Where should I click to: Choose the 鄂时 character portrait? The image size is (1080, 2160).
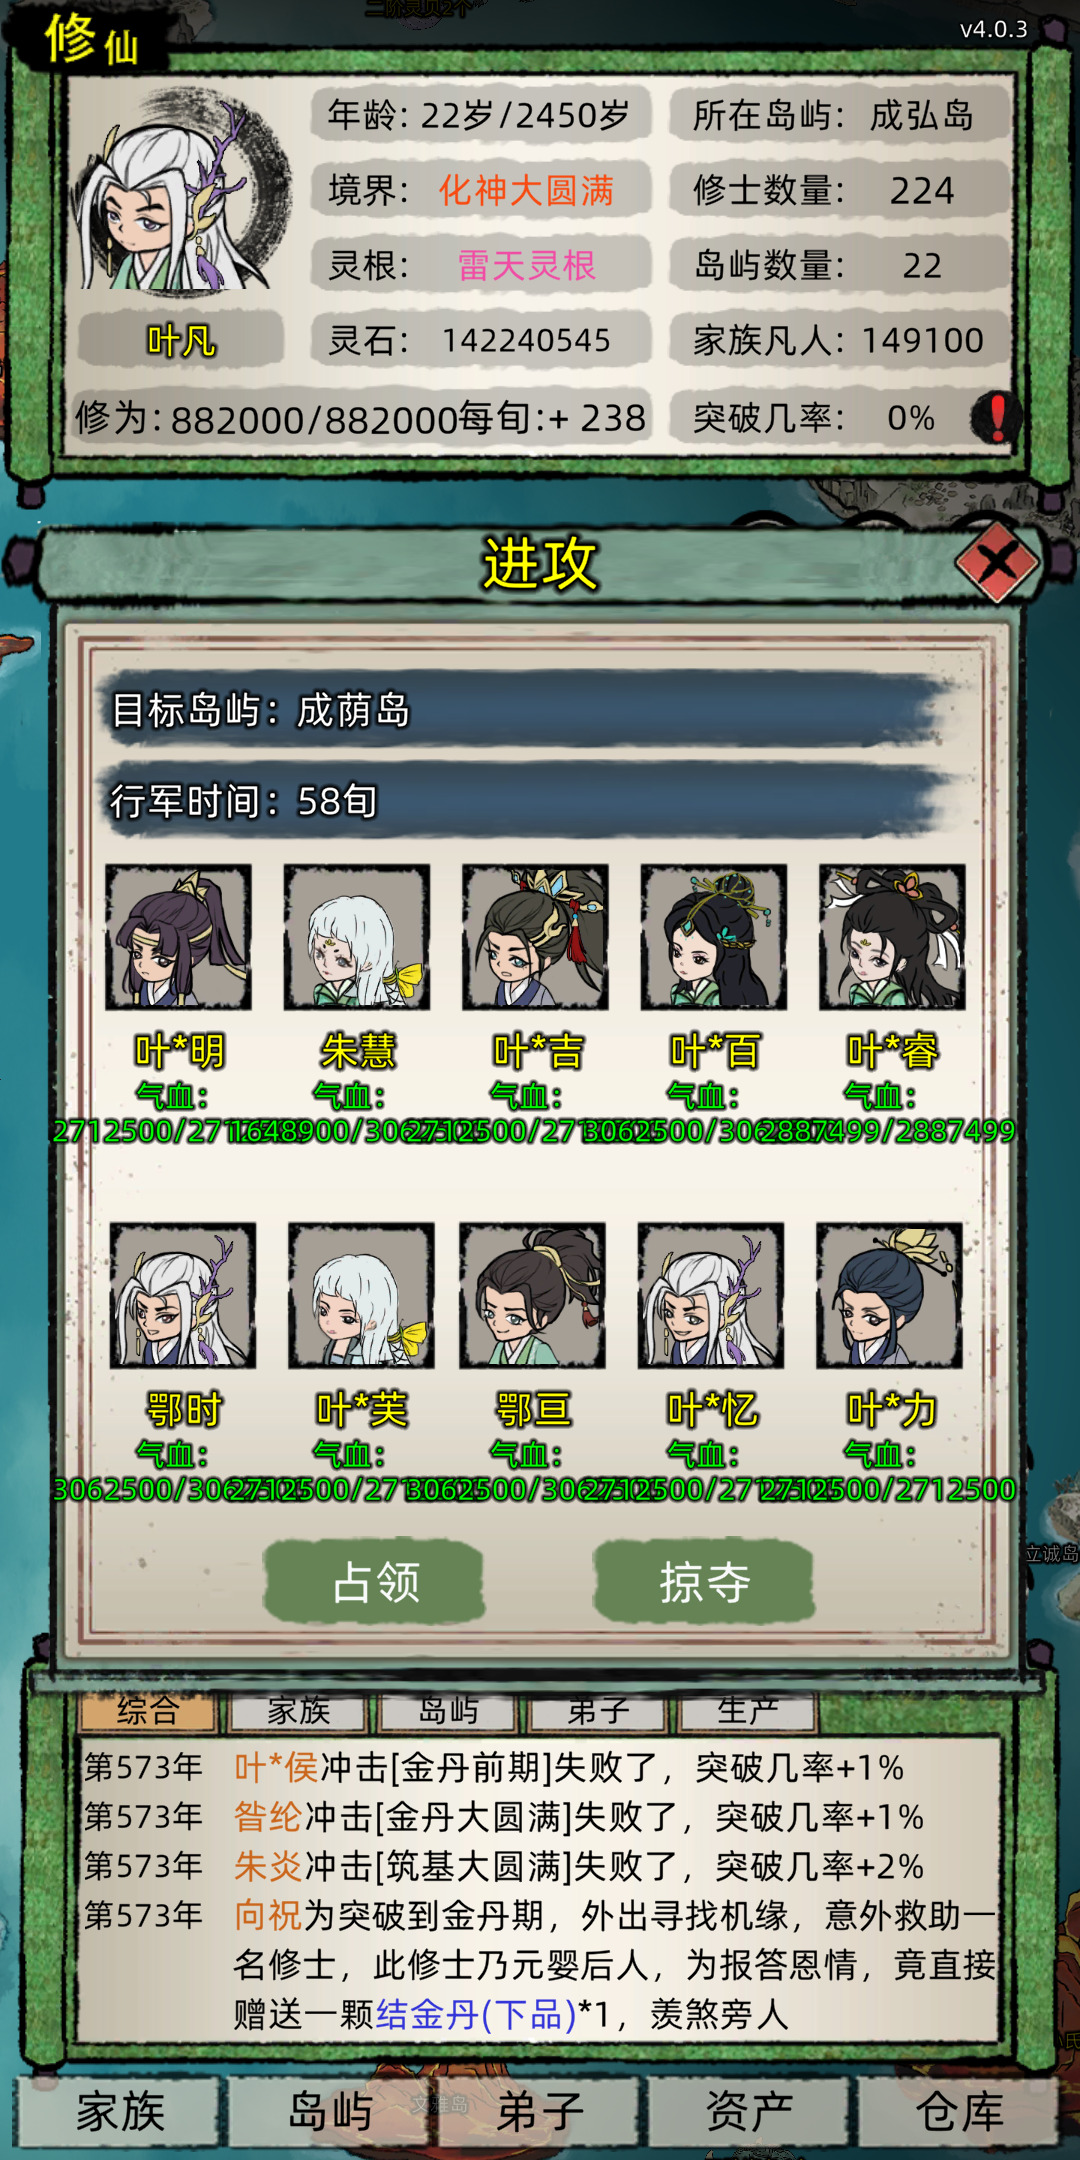183,1295
